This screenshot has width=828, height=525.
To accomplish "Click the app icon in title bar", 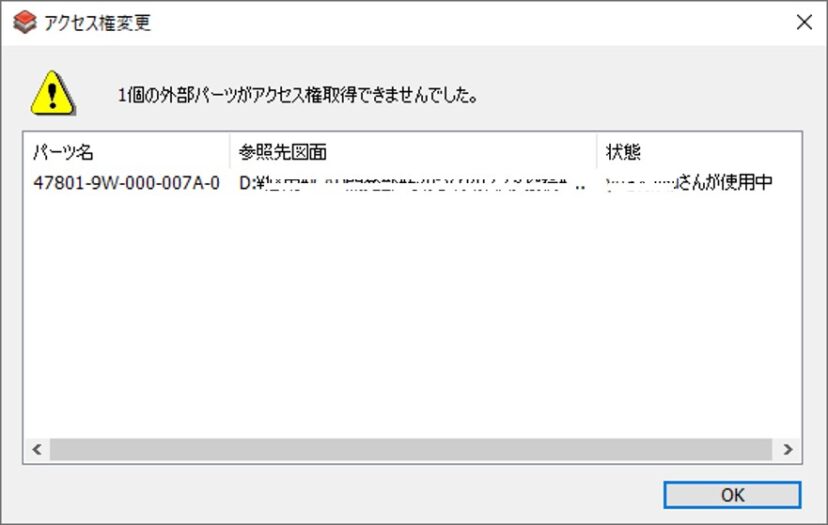I will pos(25,22).
